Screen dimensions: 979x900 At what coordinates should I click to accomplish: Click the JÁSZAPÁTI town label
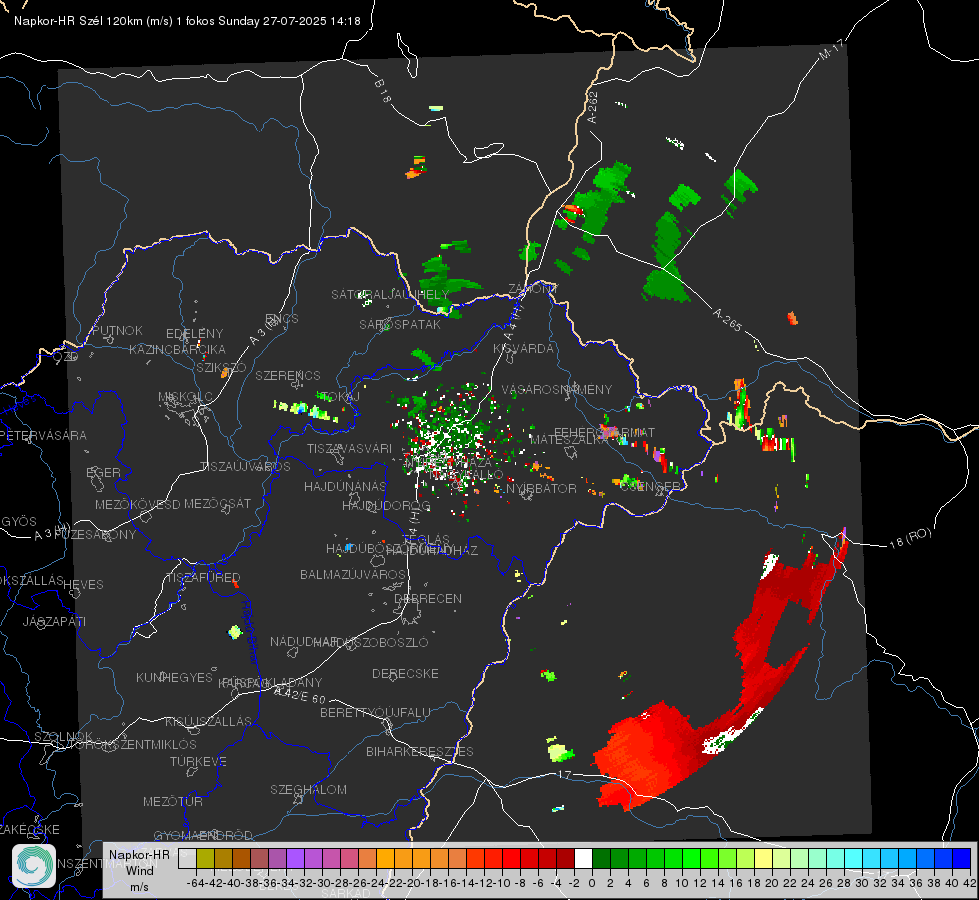click(54, 621)
